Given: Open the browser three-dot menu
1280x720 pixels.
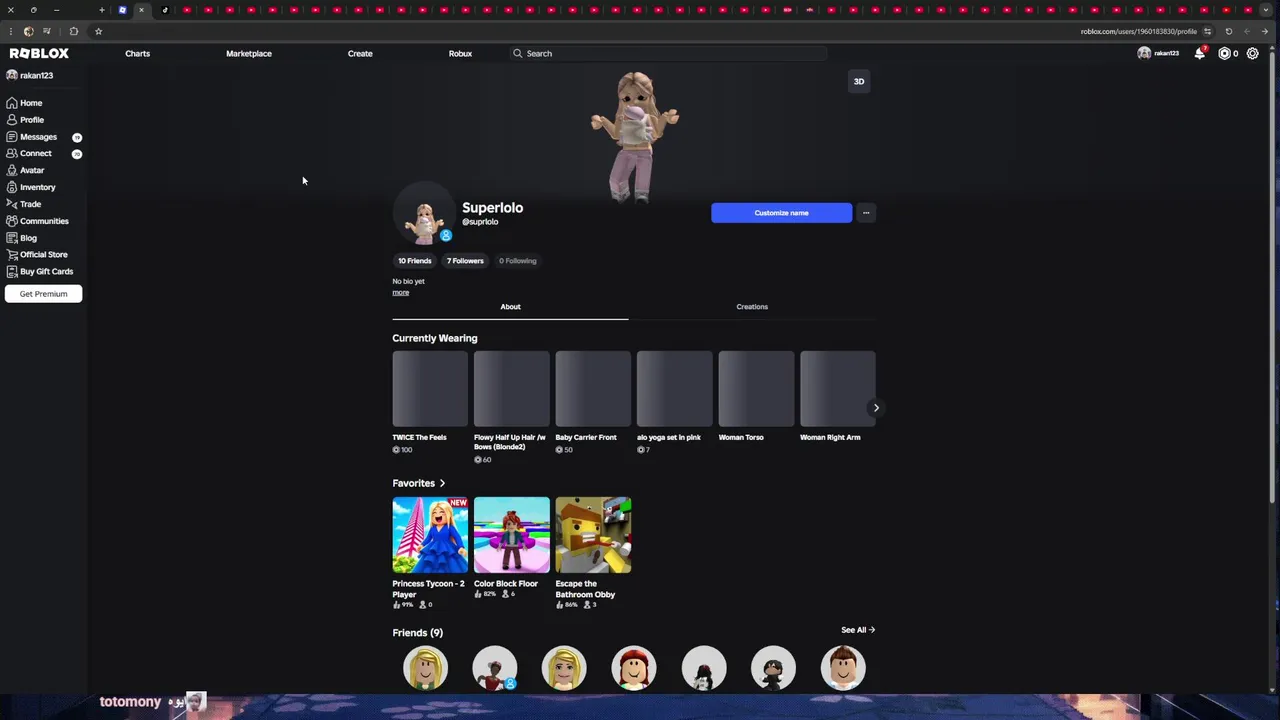Looking at the screenshot, I should (10, 31).
